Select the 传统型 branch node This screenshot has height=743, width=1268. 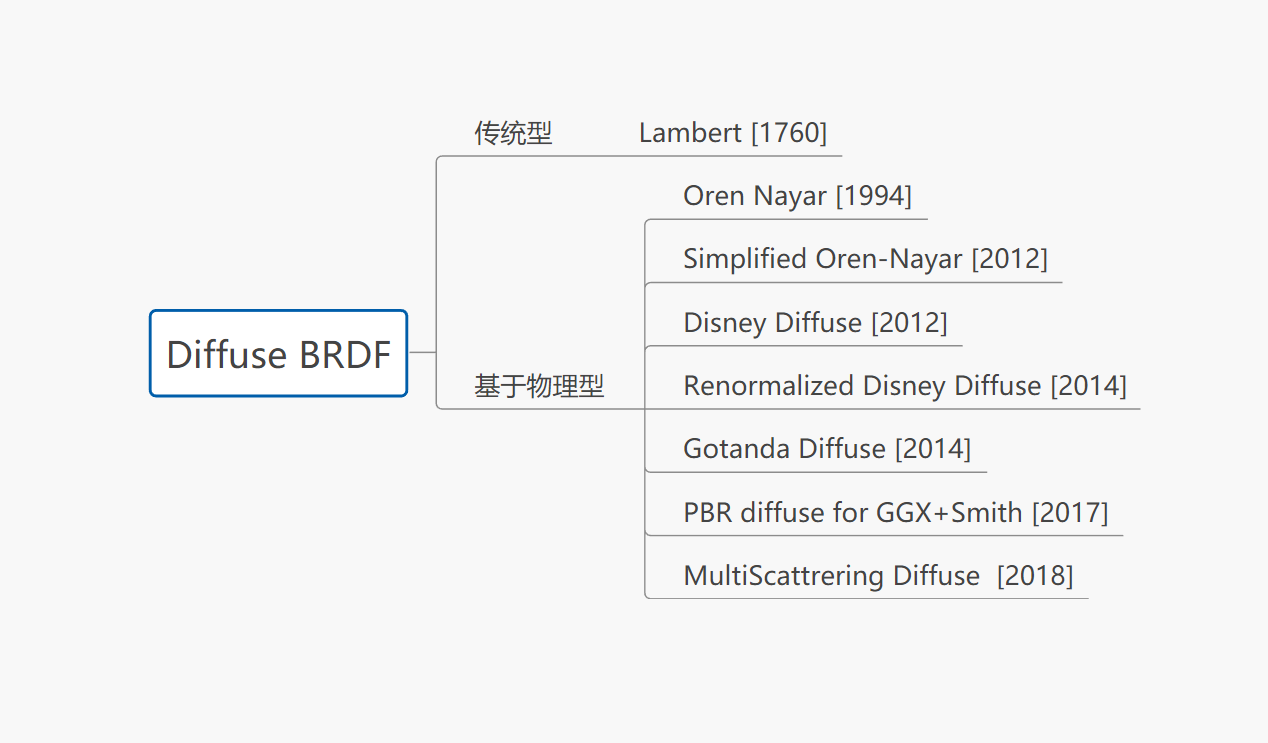pyautogui.click(x=513, y=133)
